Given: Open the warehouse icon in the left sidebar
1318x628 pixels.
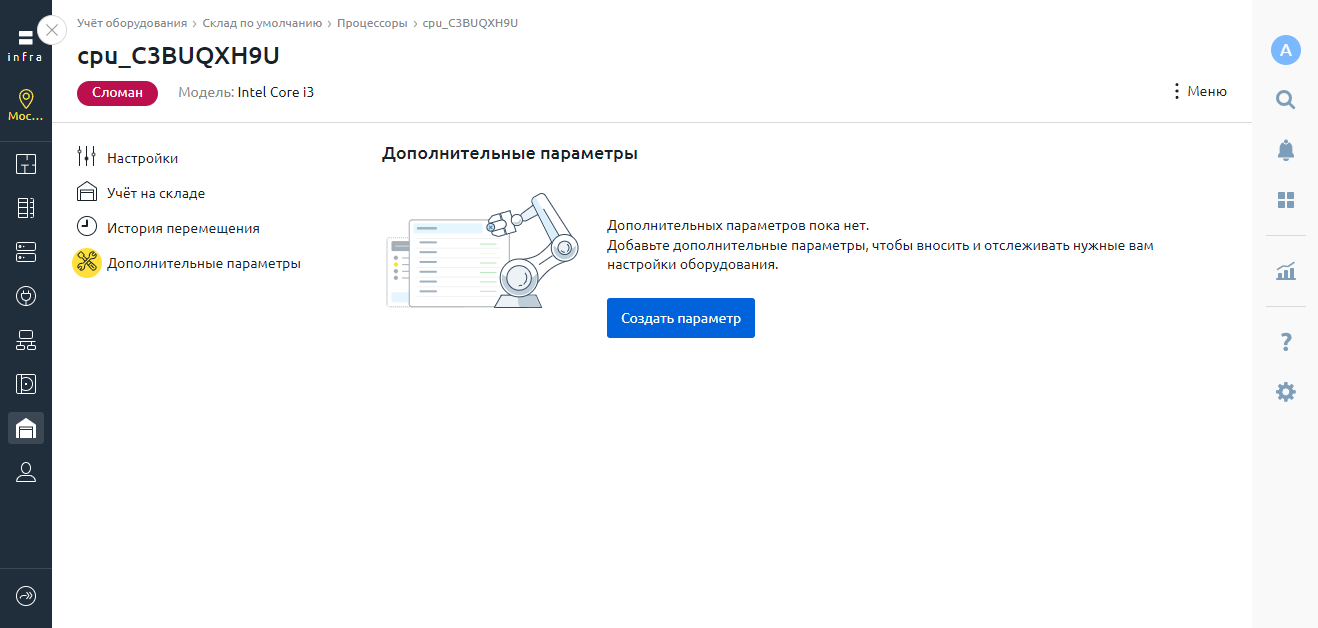Looking at the screenshot, I should point(26,428).
